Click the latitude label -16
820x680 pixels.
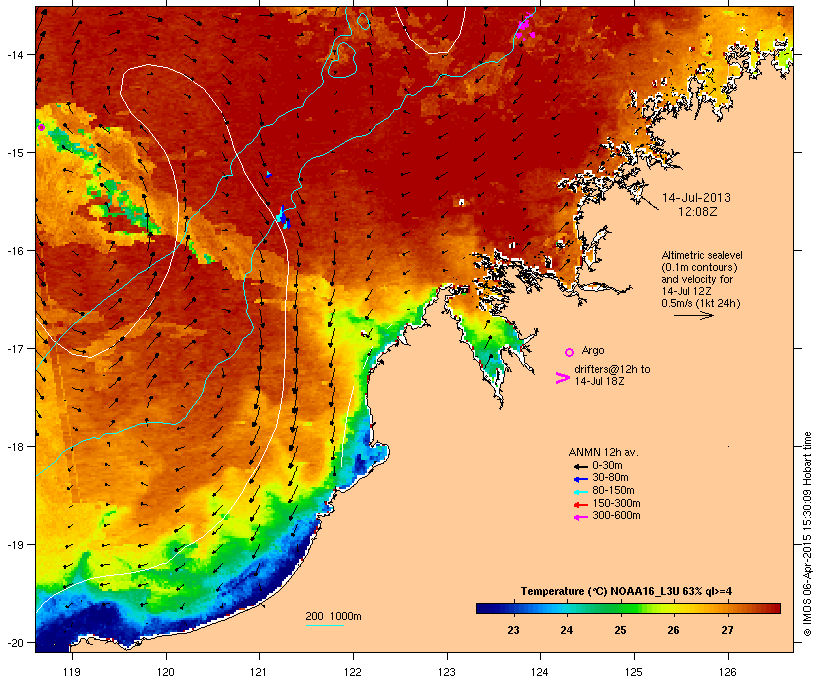[x=14, y=251]
